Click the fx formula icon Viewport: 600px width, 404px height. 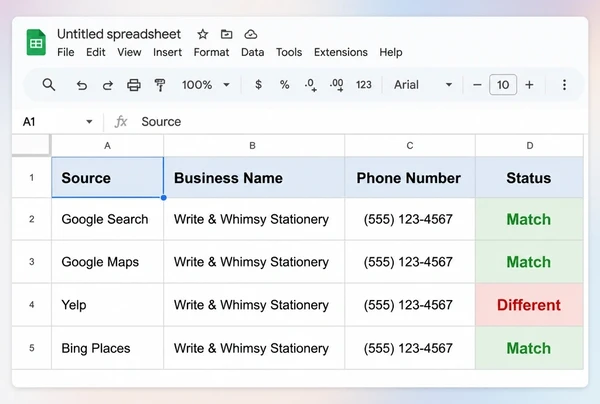(x=121, y=122)
